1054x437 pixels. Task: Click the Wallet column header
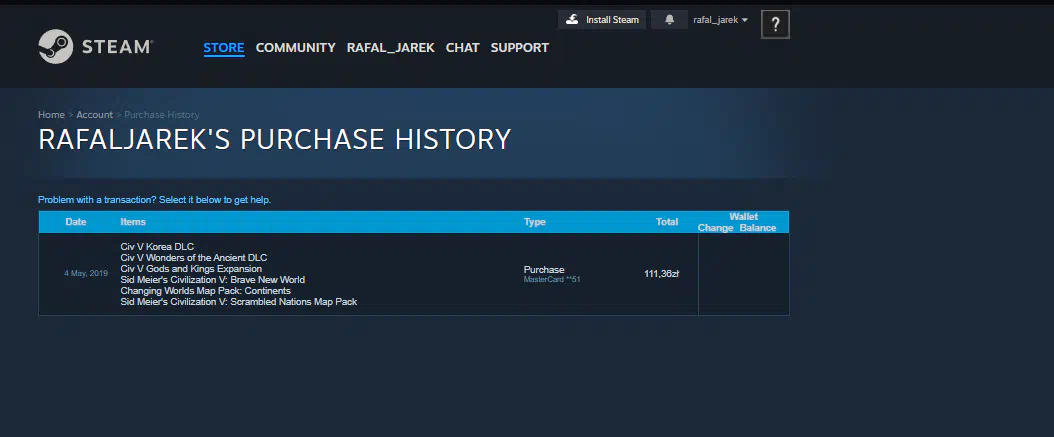[743, 216]
